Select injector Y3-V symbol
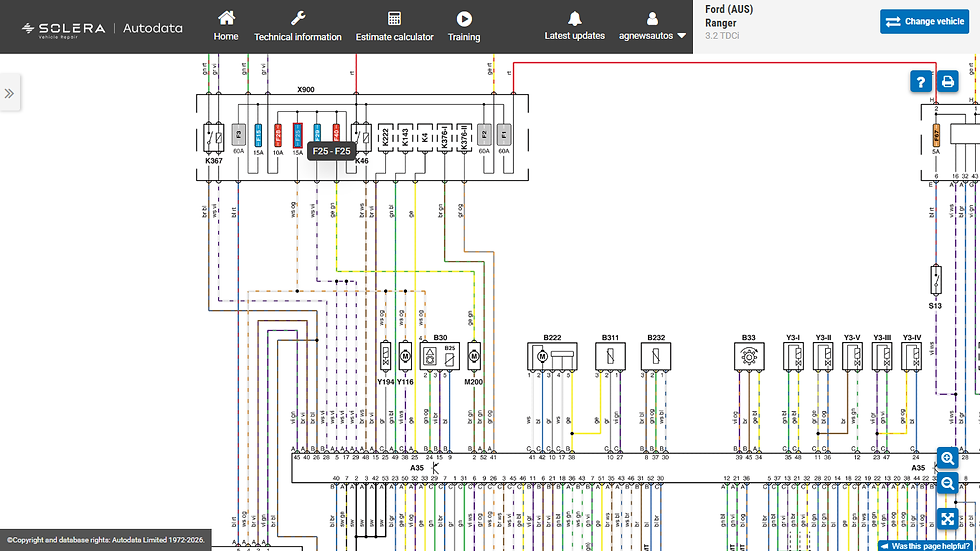 pos(852,357)
